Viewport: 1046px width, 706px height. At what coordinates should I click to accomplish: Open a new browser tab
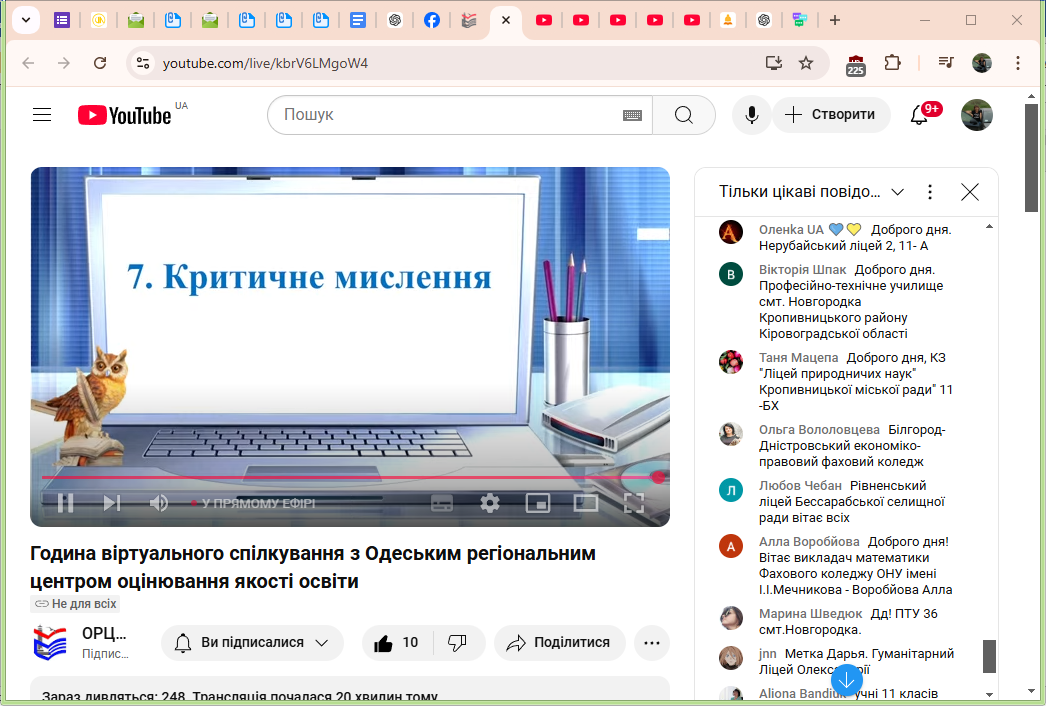(x=835, y=20)
